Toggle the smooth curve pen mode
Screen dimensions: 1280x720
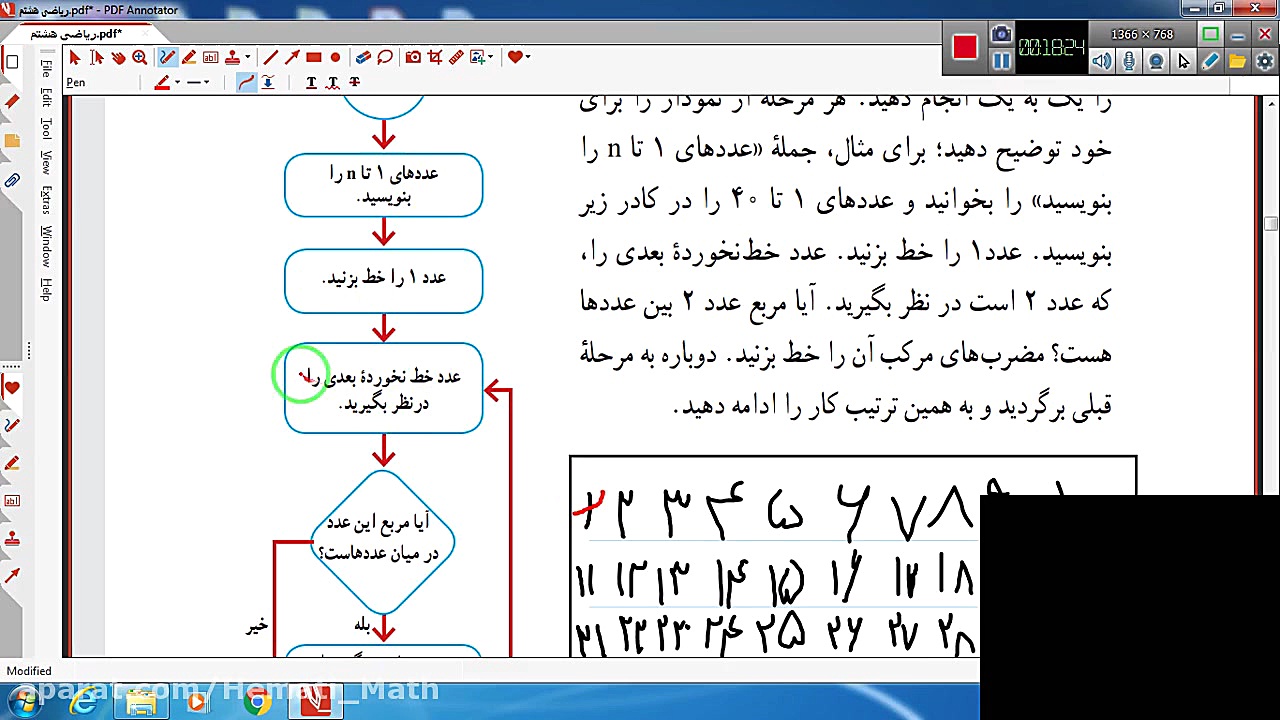click(x=247, y=82)
